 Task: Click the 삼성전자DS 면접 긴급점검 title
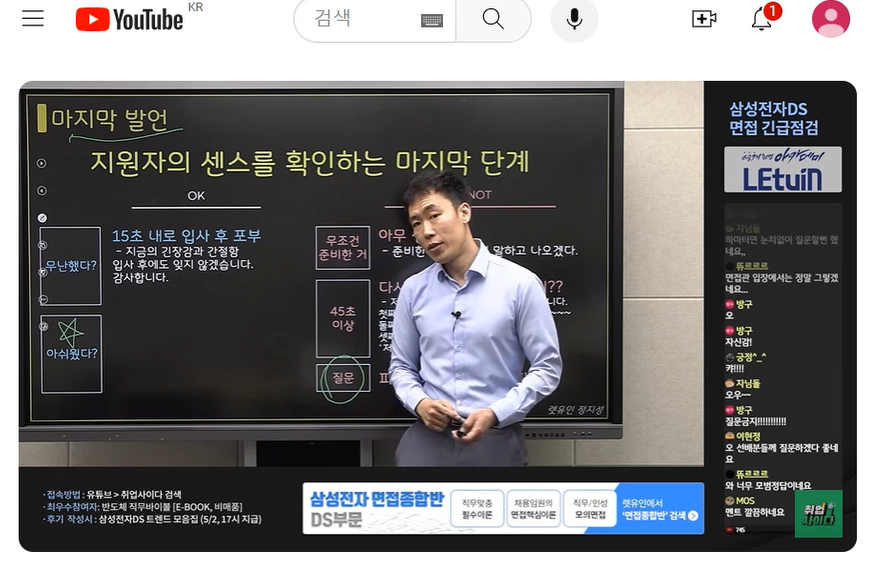point(774,118)
